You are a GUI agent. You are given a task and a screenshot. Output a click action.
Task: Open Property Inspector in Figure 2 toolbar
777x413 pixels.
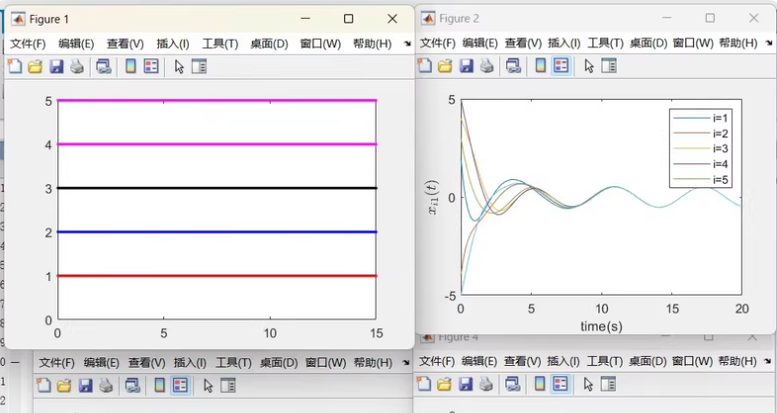[x=609, y=65]
